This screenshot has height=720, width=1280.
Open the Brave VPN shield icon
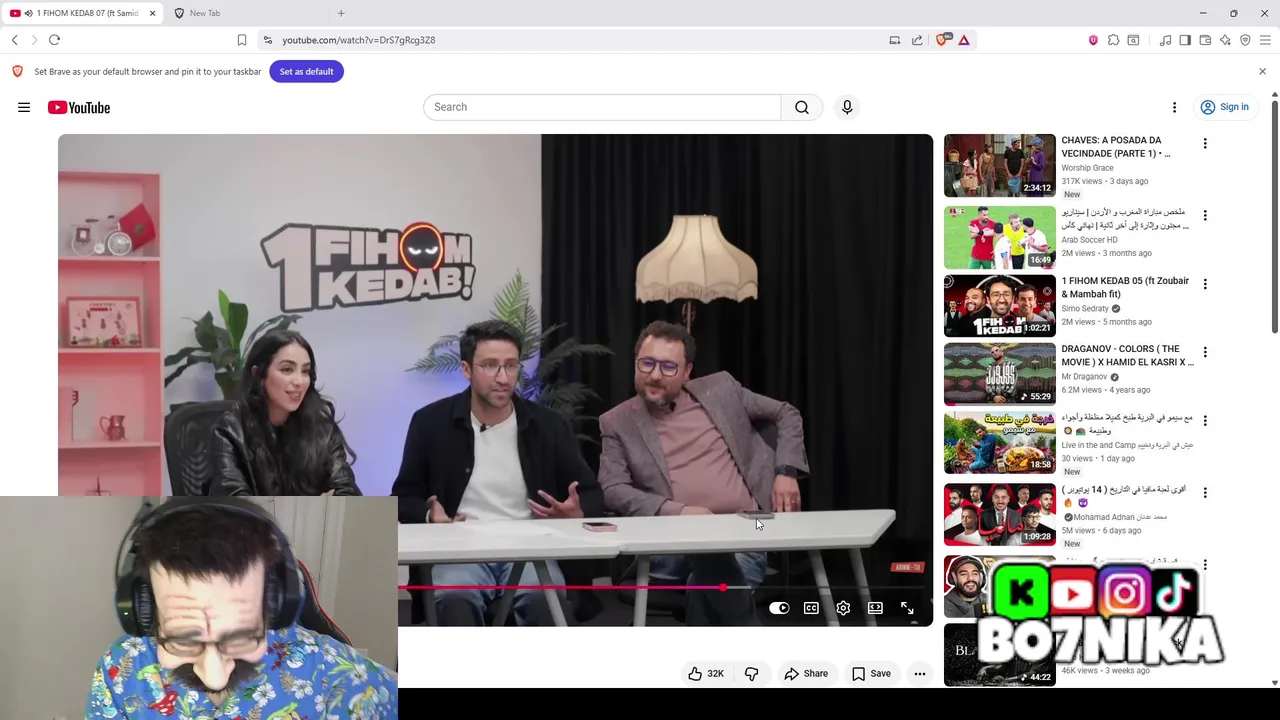point(1245,40)
